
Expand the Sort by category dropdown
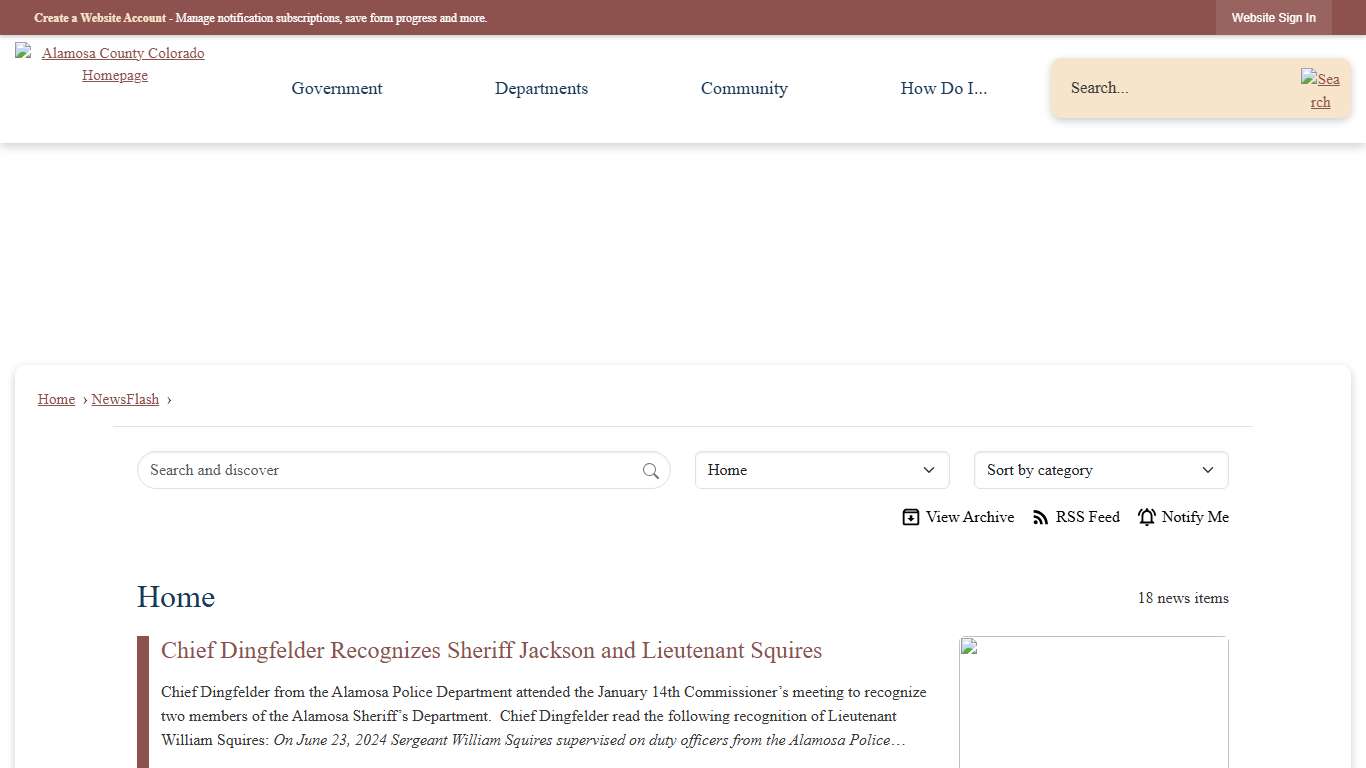click(1101, 470)
